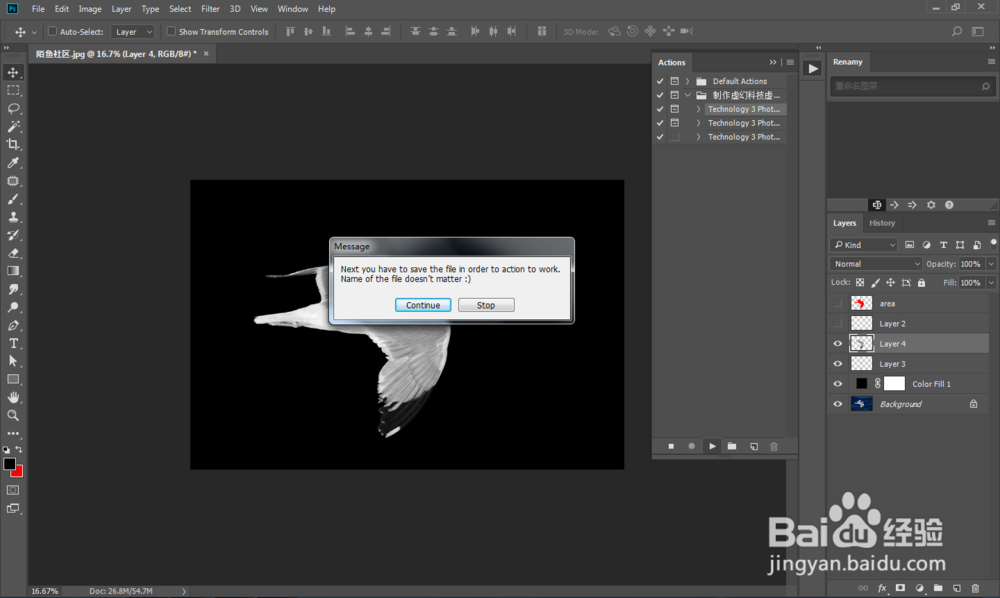Stop action playback in Actions panel
This screenshot has height=598, width=1000.
[671, 446]
